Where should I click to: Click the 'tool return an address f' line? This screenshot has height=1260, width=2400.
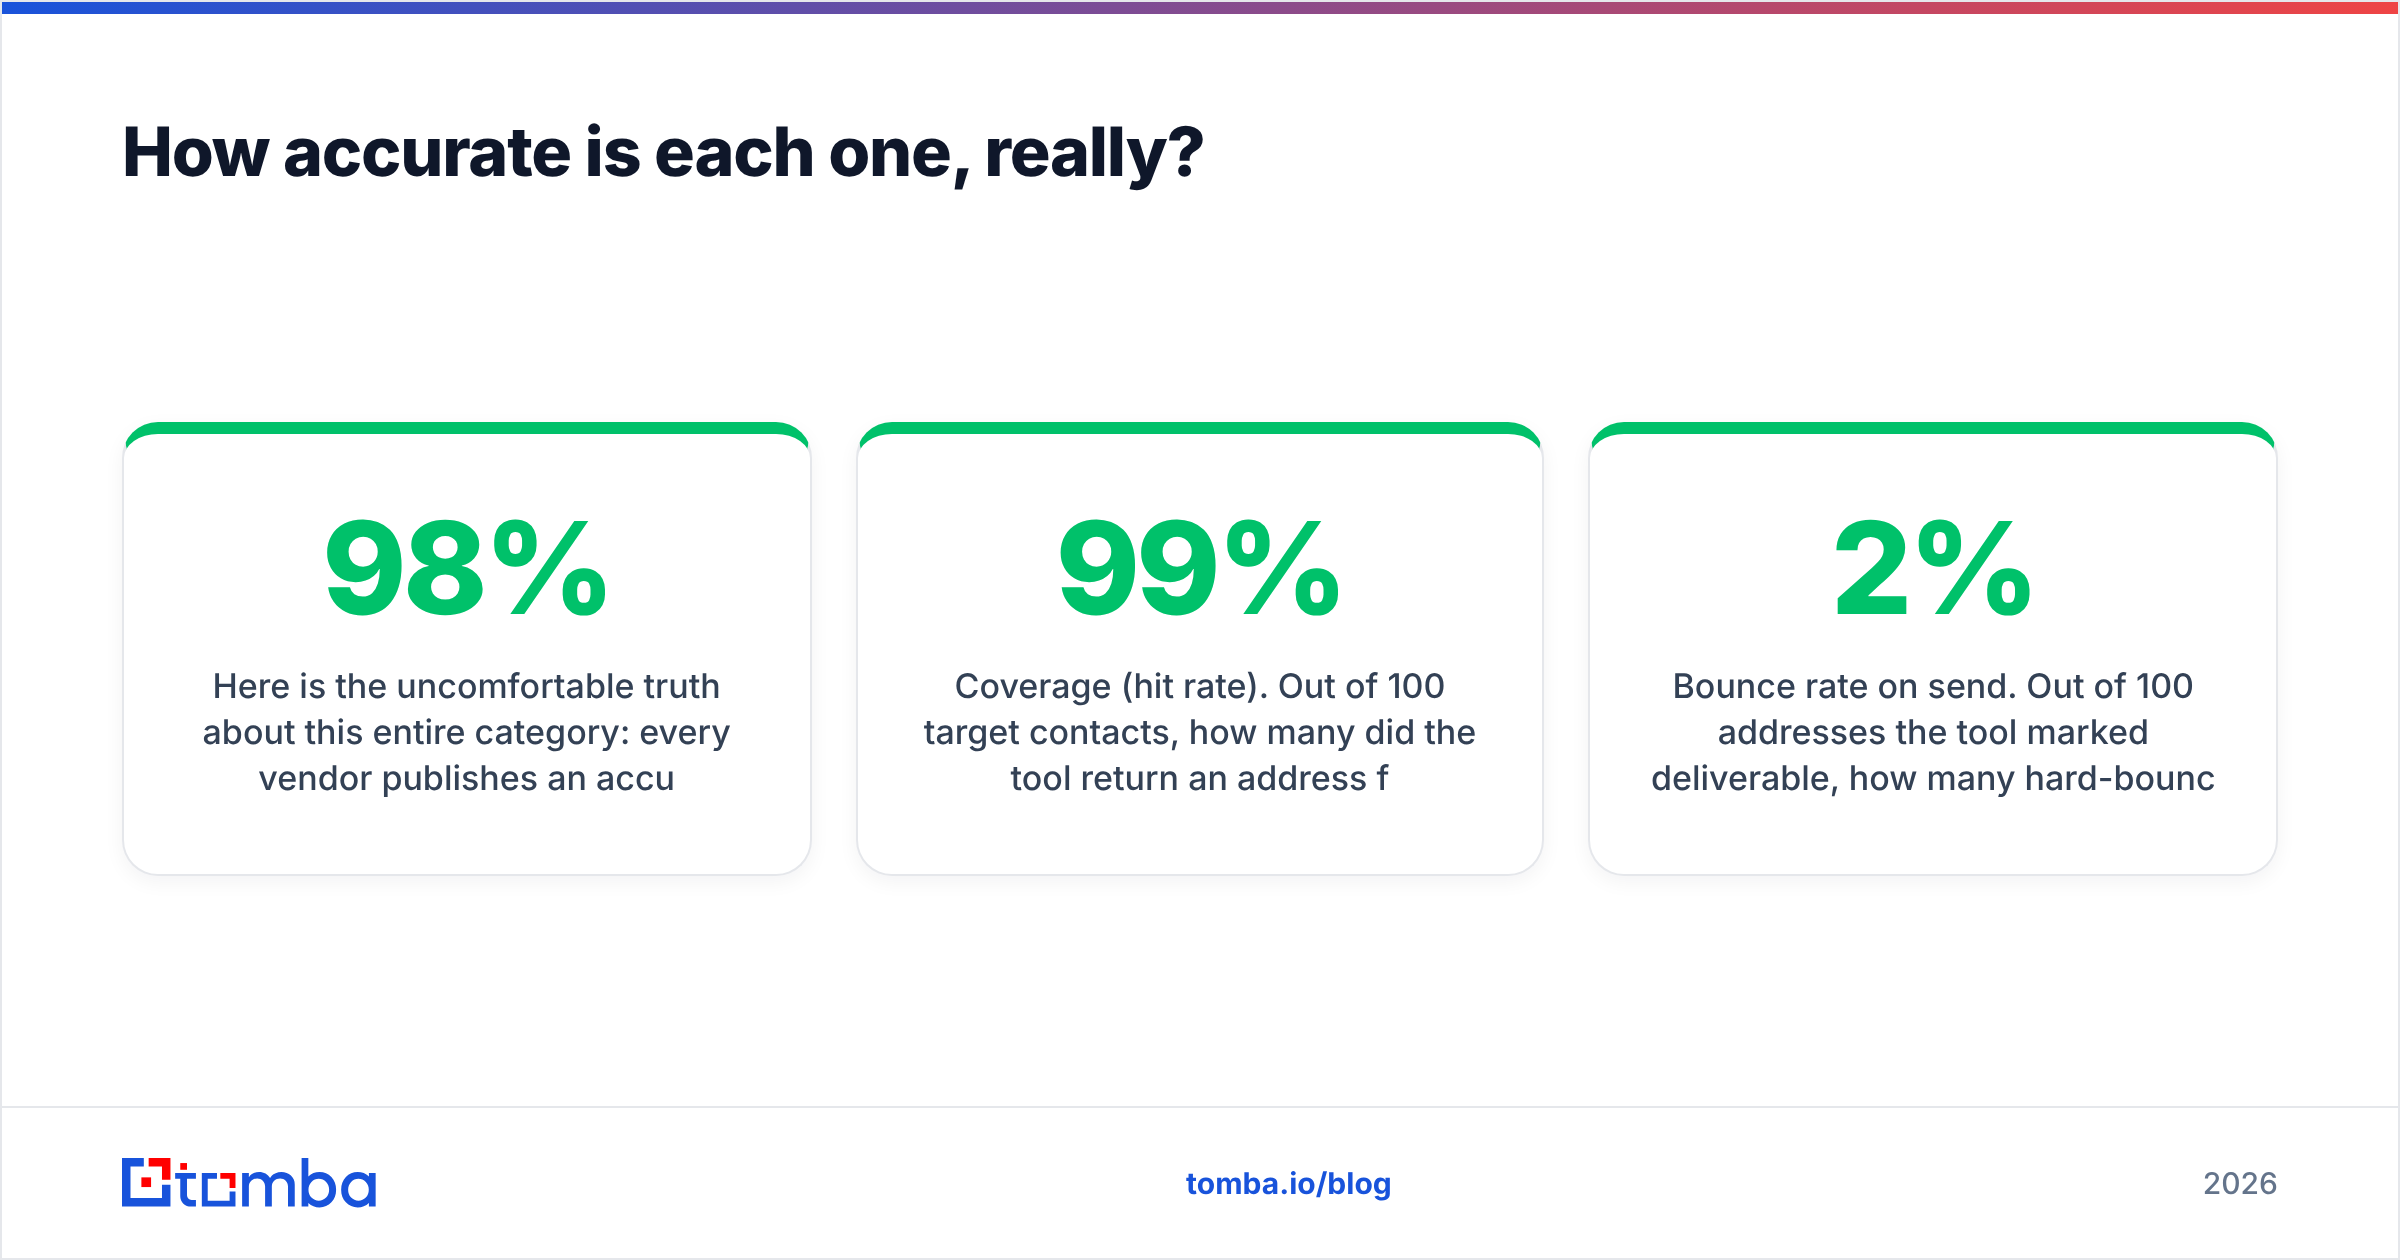point(1199,778)
